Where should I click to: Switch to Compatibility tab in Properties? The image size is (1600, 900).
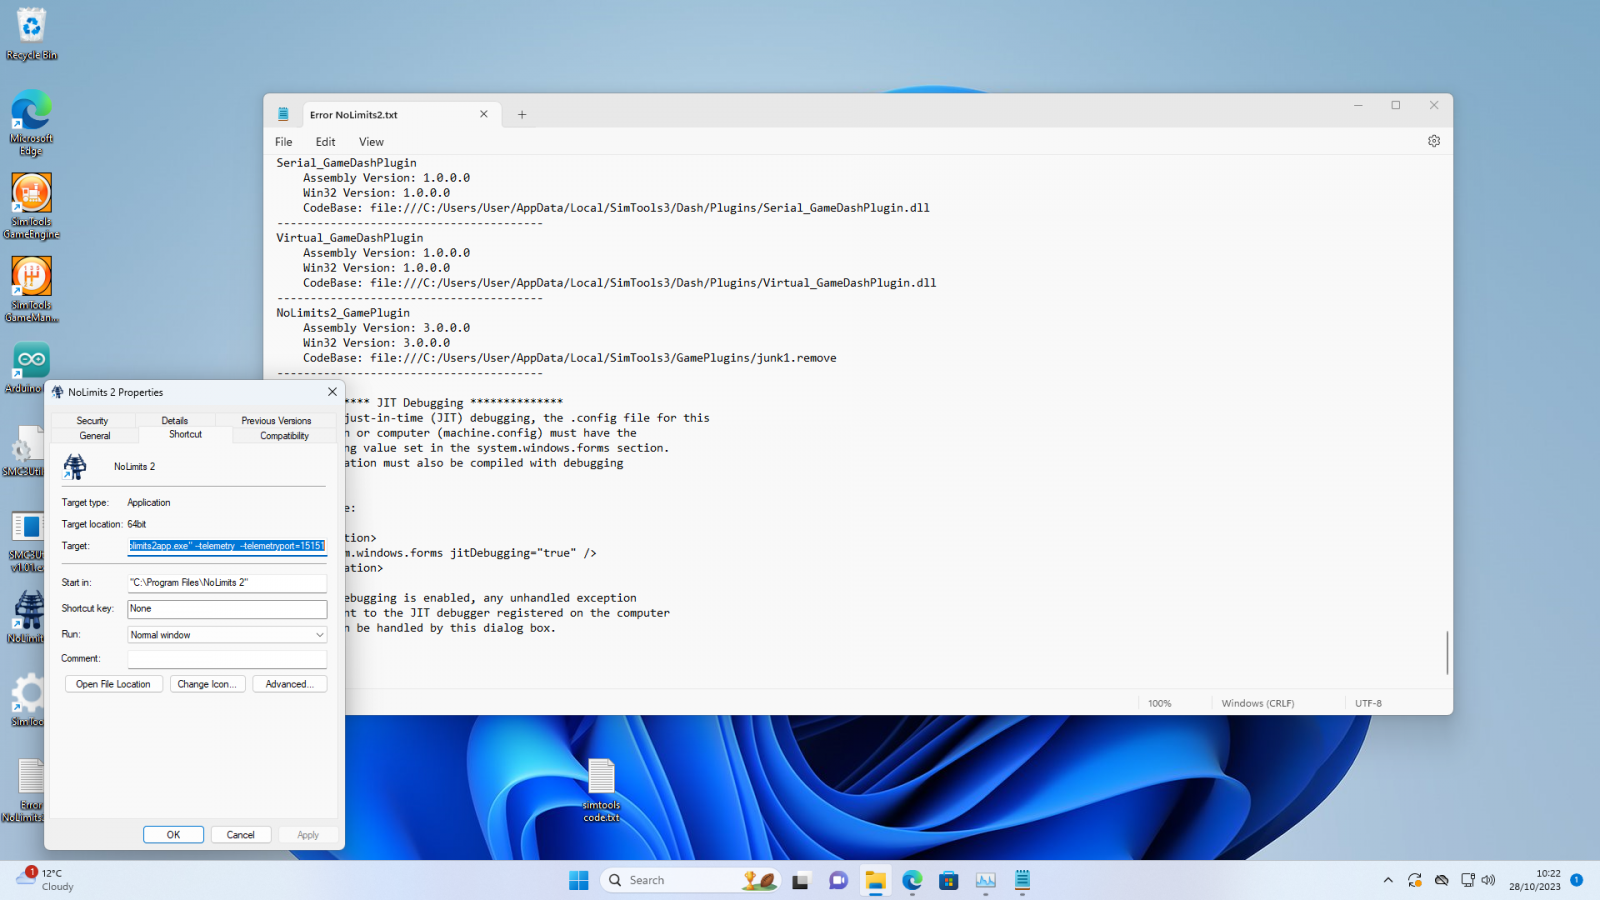pyautogui.click(x=285, y=436)
